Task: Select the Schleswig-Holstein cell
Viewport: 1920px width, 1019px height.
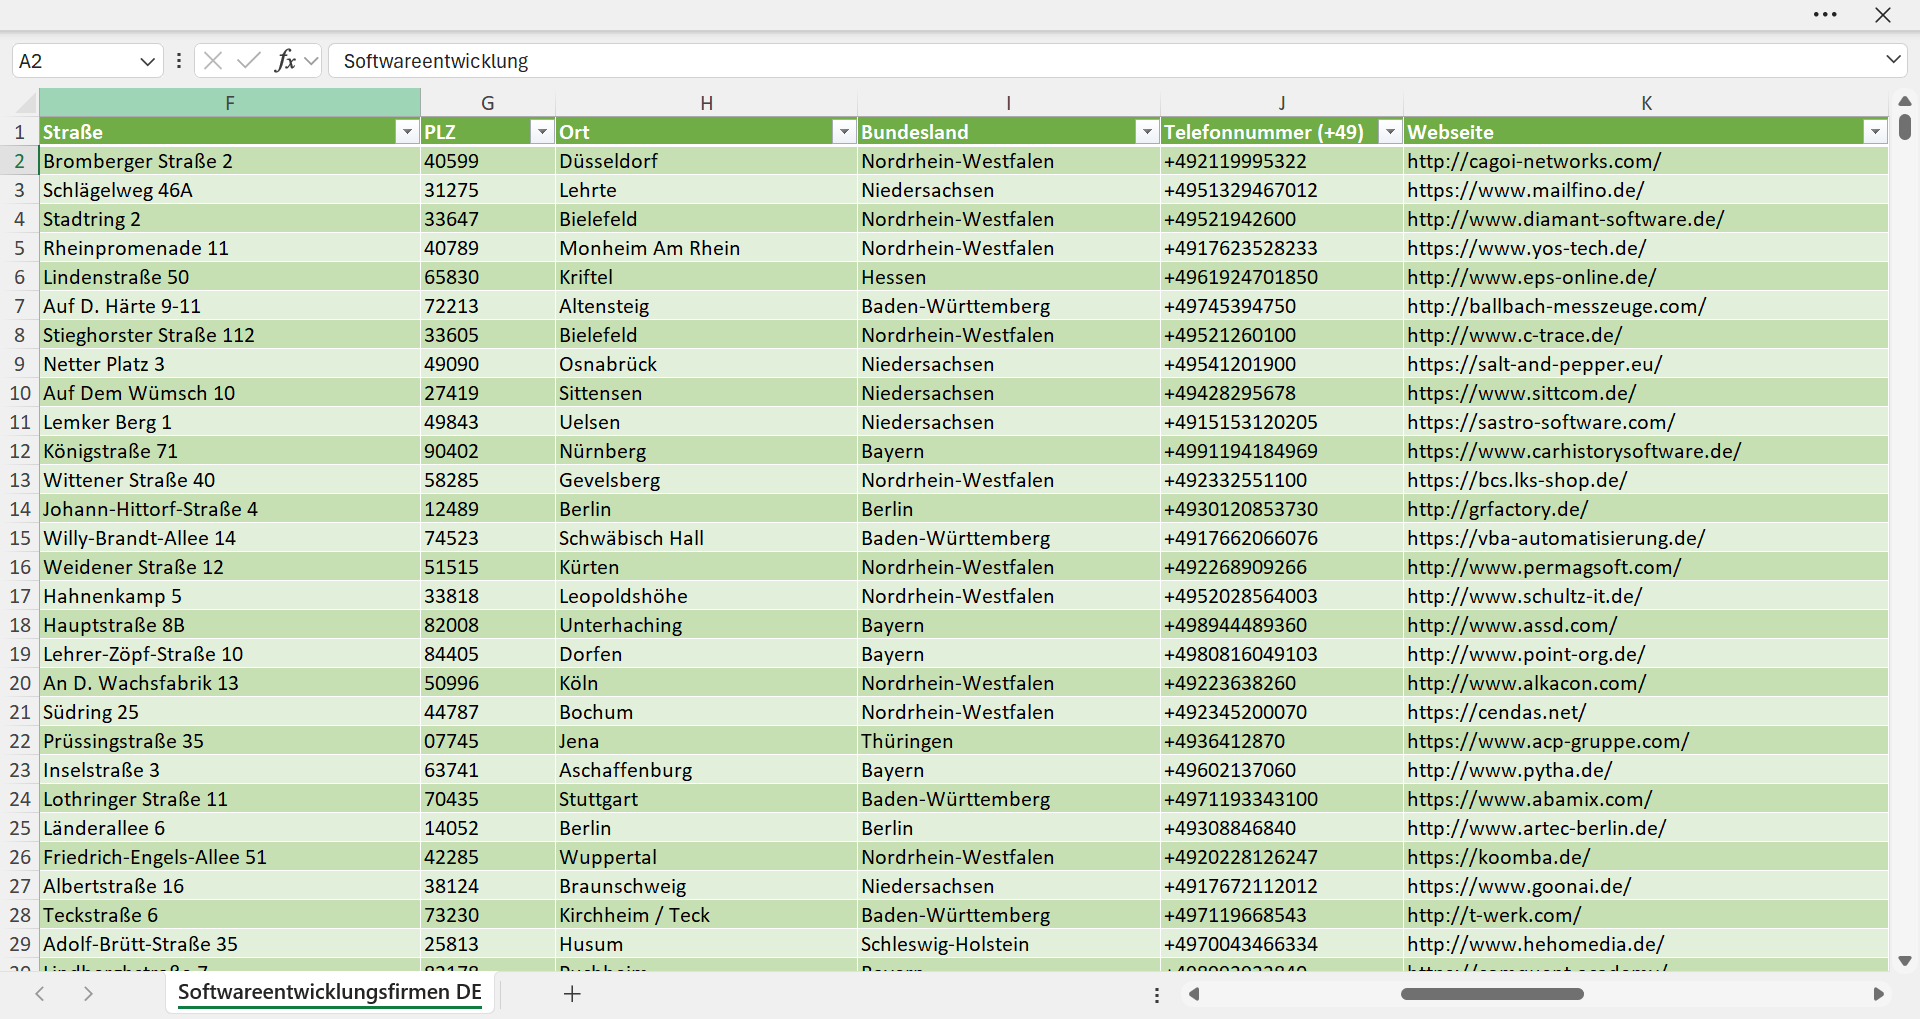Action: coord(1009,944)
